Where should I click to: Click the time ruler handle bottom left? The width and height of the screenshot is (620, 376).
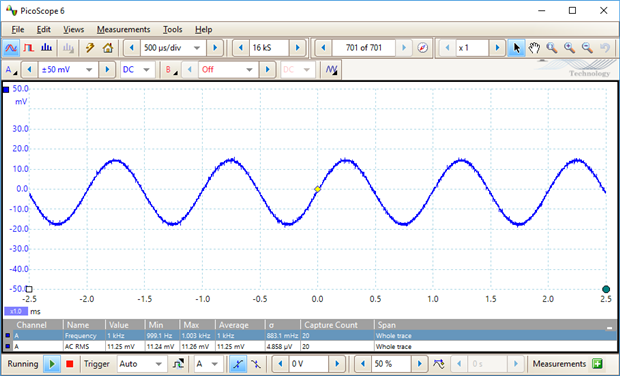coord(29,289)
